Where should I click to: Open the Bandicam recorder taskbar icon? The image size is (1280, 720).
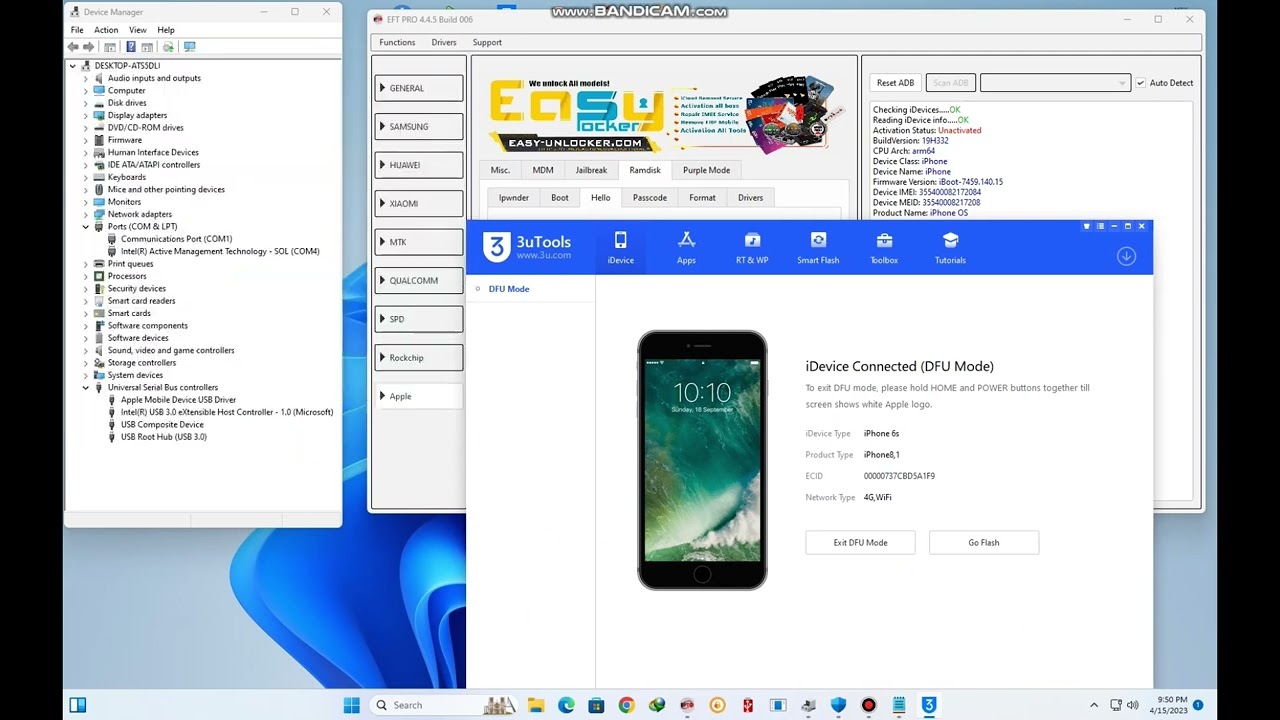pos(868,705)
